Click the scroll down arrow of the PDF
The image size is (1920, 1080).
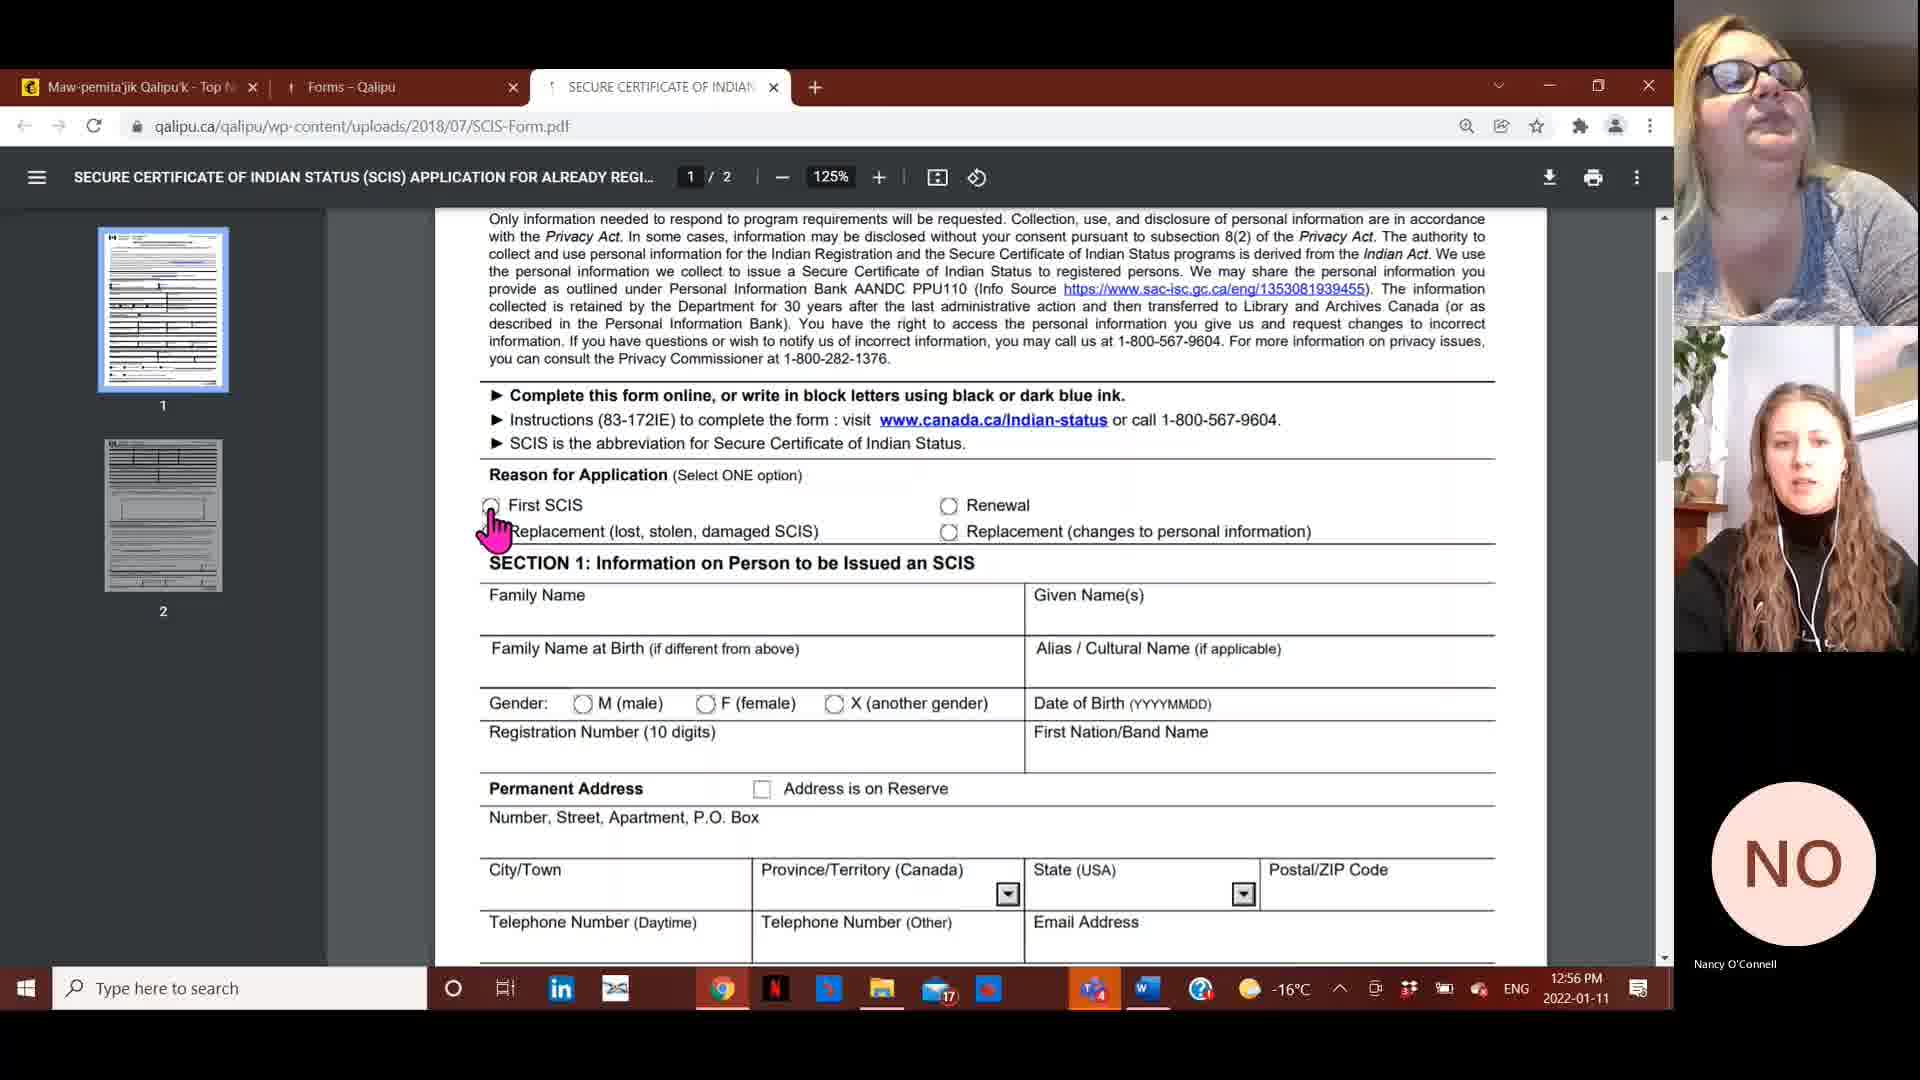(1664, 958)
